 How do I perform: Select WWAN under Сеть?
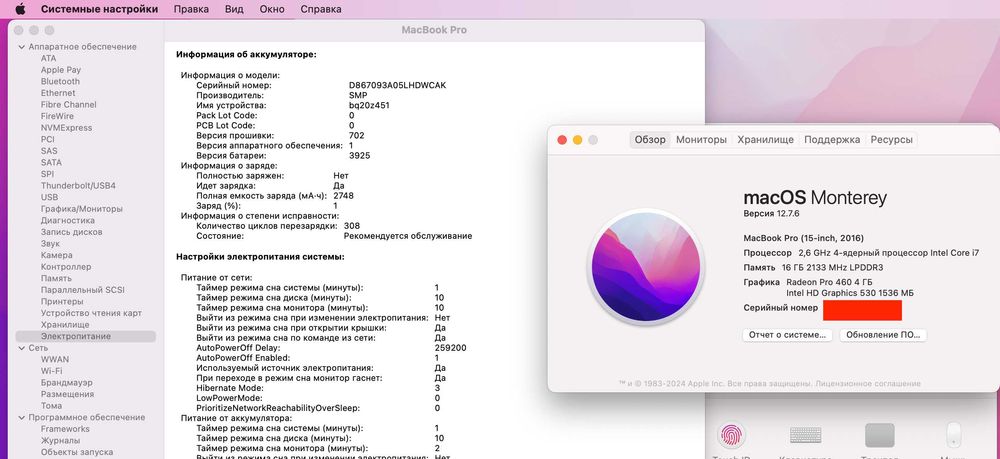tap(55, 360)
